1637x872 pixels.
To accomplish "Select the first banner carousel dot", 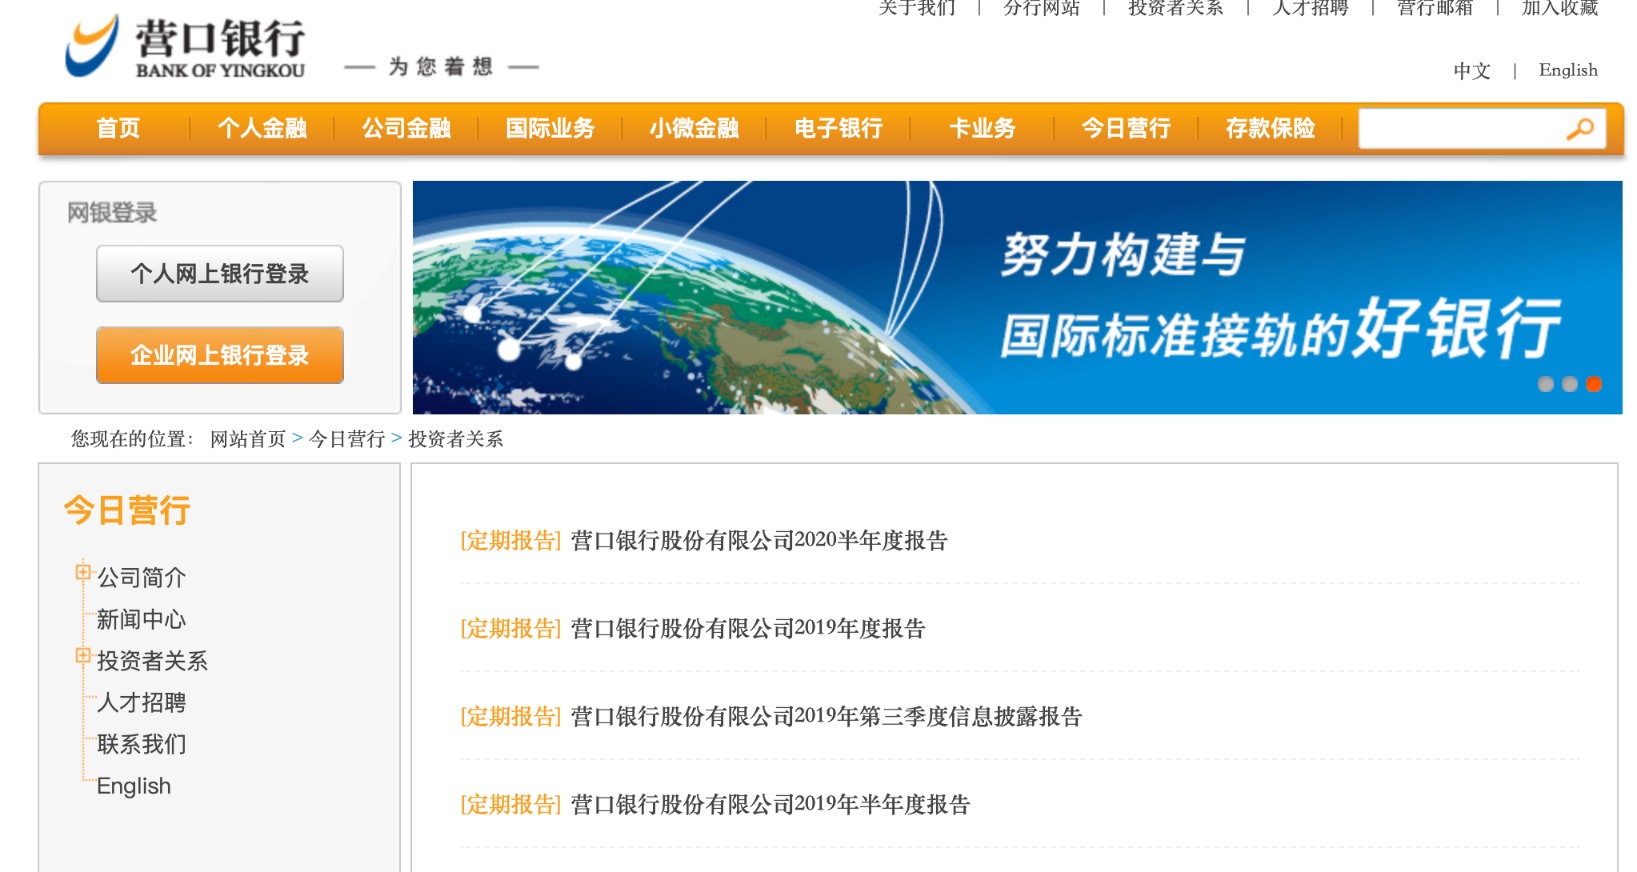I will [x=1546, y=384].
